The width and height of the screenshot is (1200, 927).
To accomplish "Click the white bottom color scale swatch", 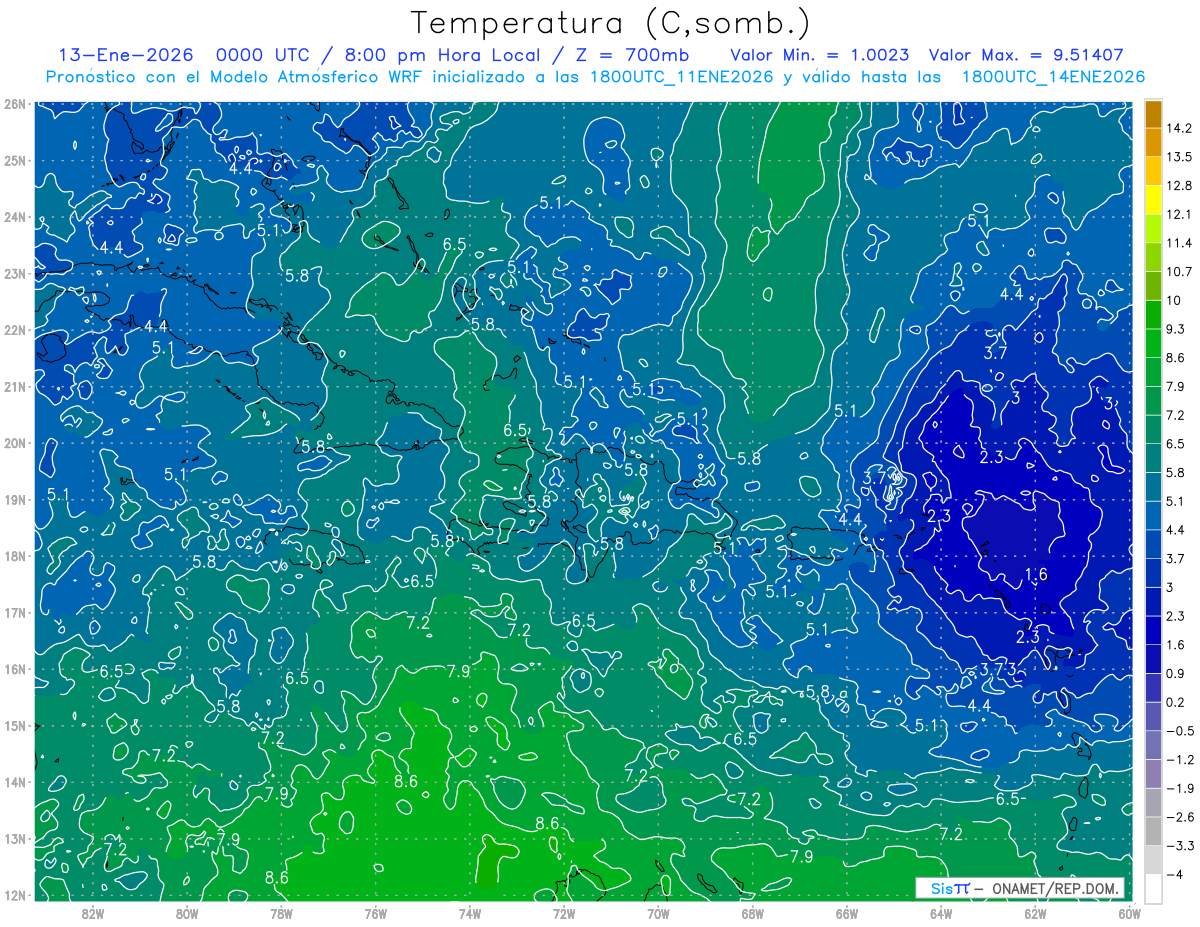I will coord(1153,887).
